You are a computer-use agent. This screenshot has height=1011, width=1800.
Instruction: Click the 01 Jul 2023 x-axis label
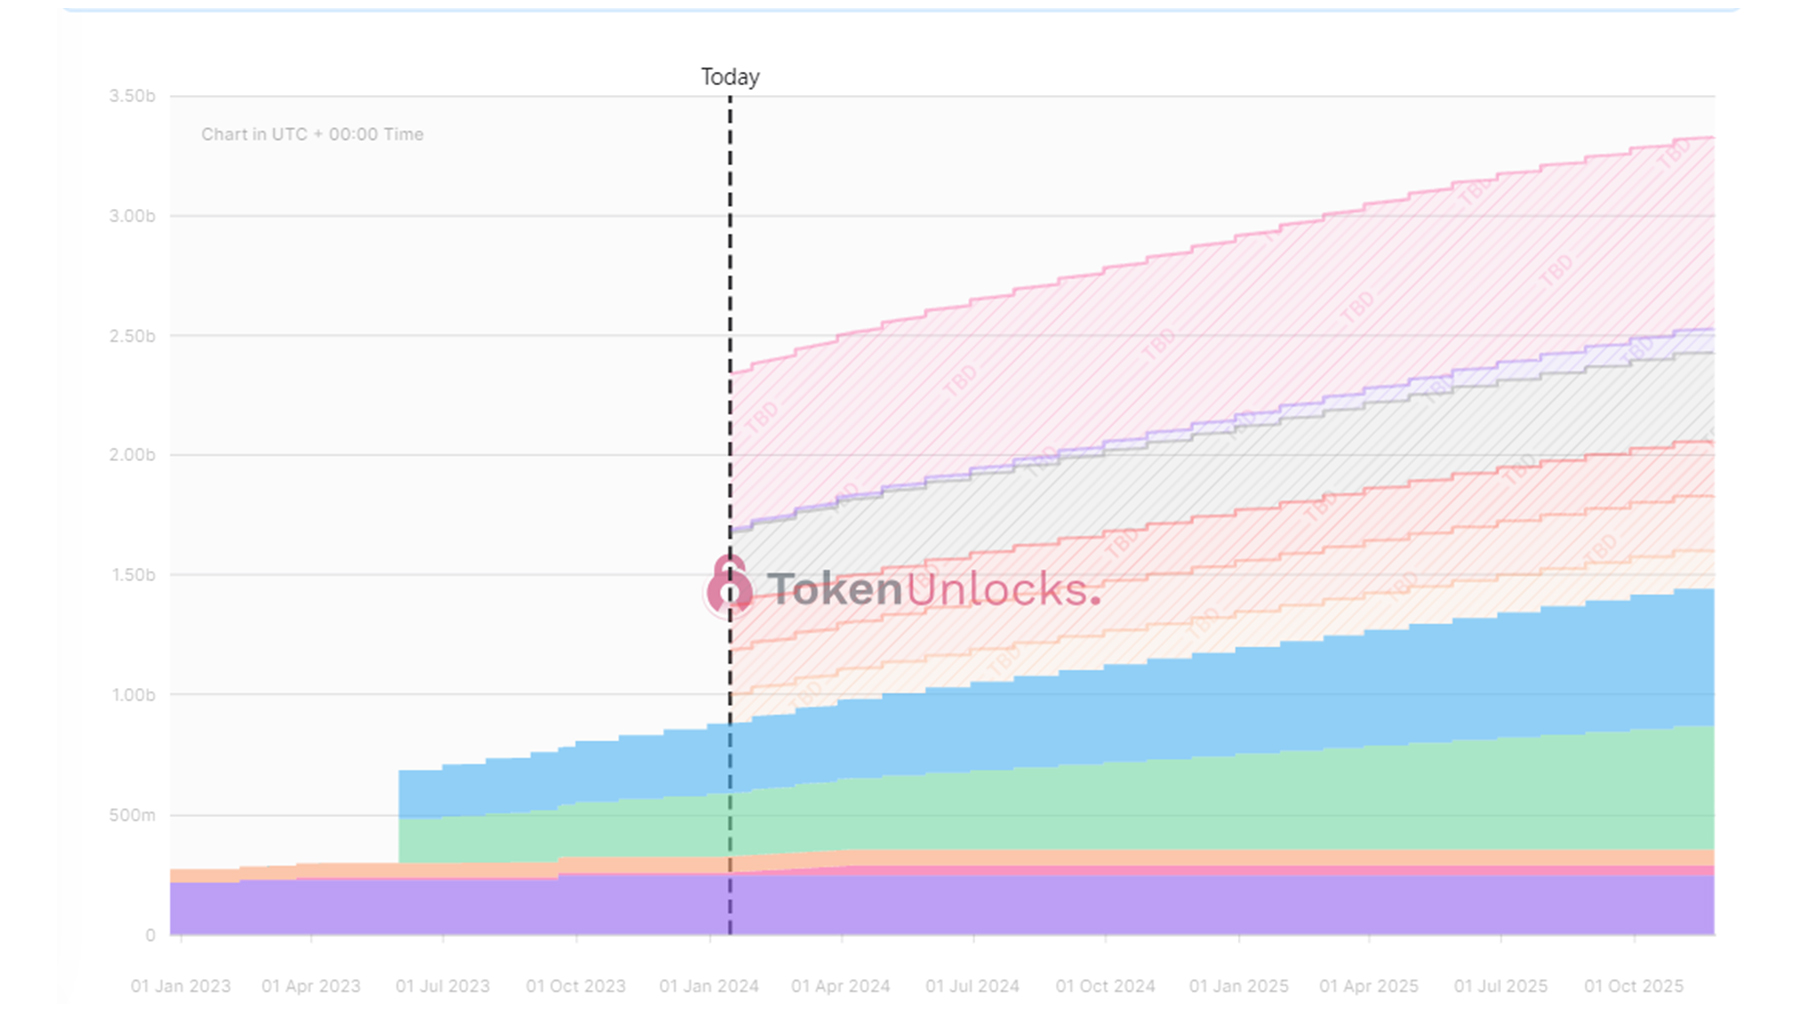[x=443, y=986]
